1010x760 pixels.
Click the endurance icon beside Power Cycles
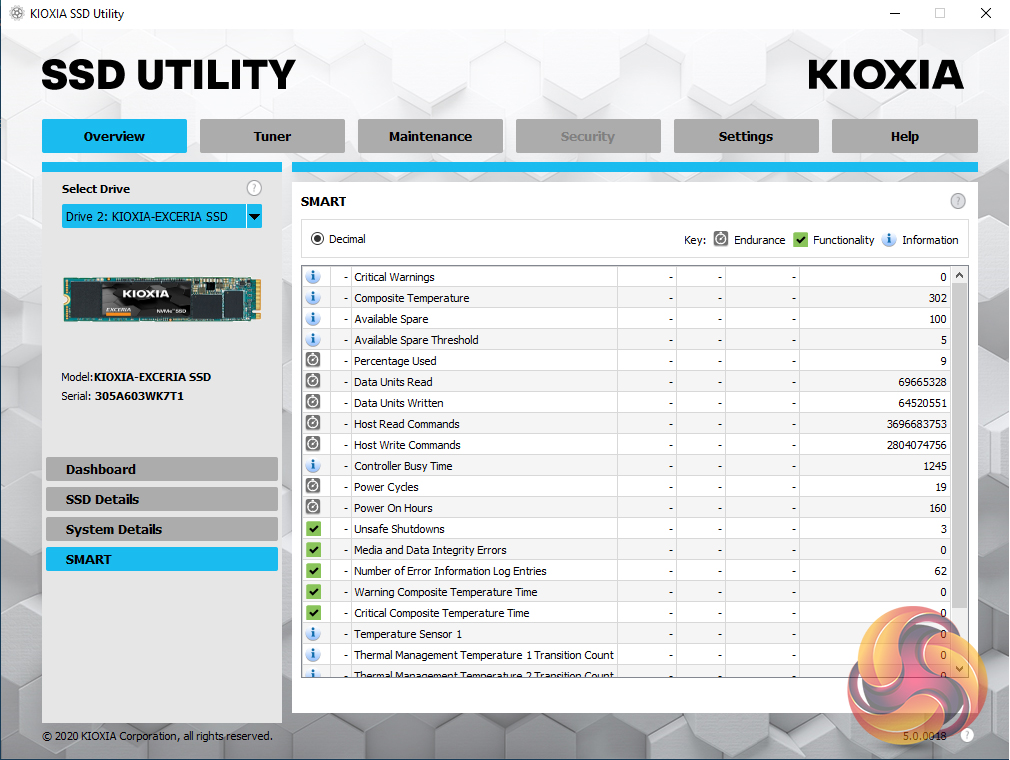pyautogui.click(x=313, y=486)
